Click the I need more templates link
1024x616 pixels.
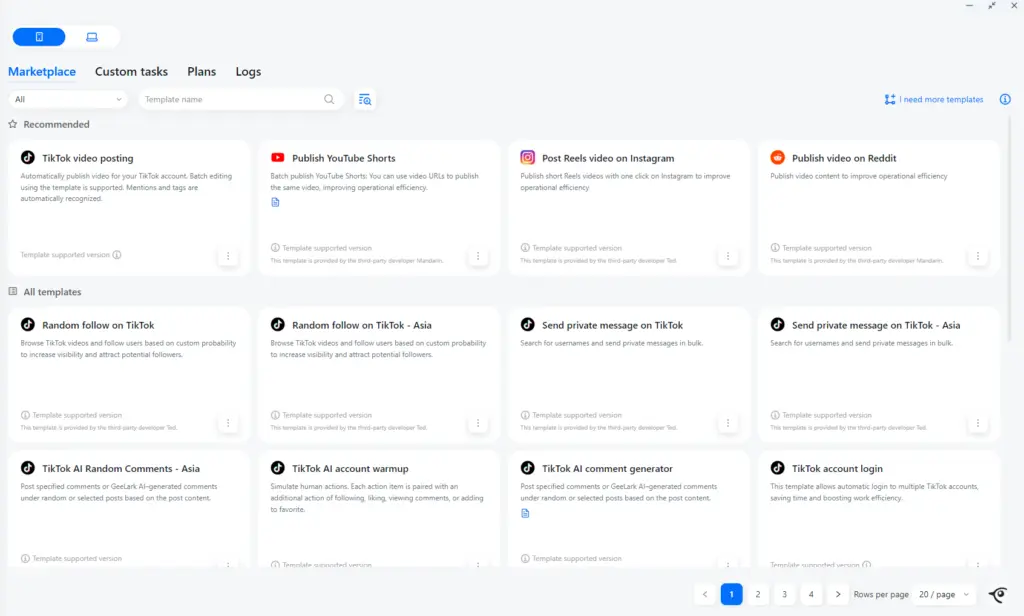pyautogui.click(x=934, y=99)
